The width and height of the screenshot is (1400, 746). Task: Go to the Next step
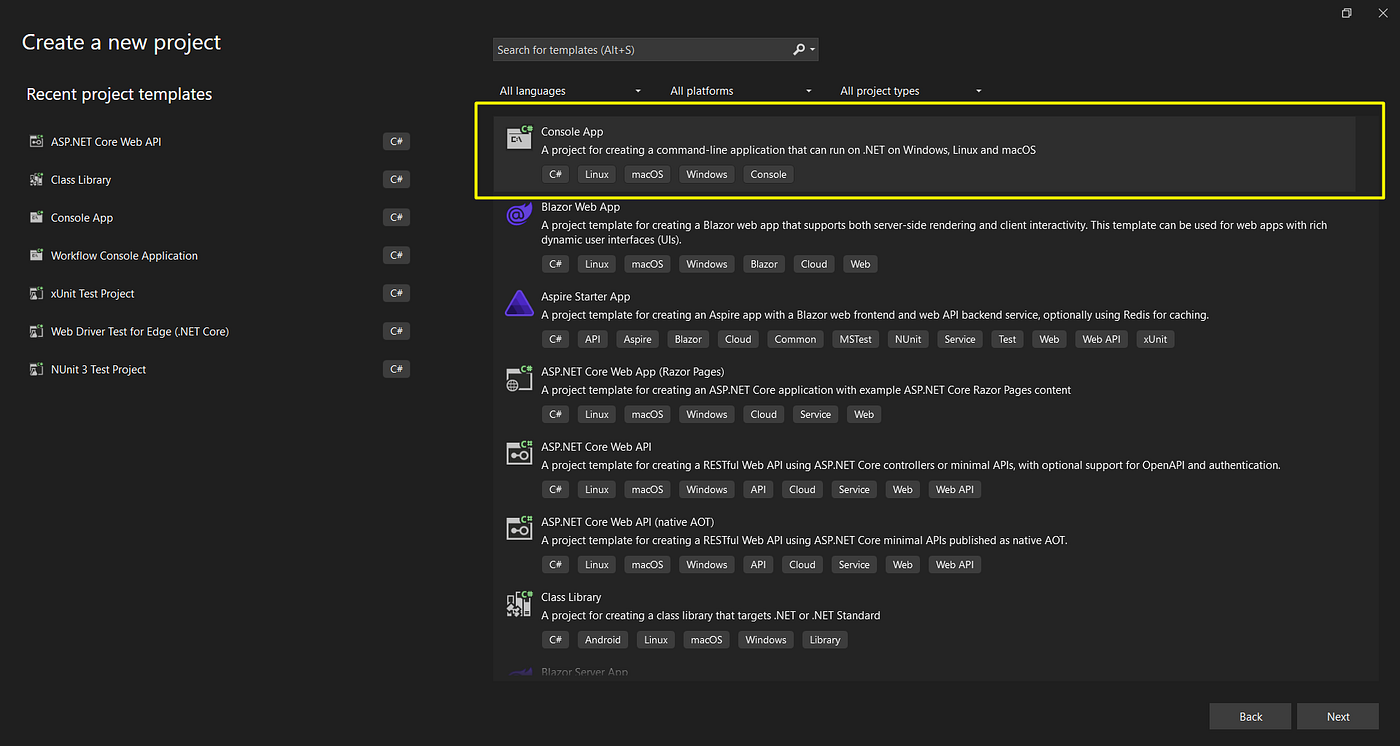(x=1338, y=716)
